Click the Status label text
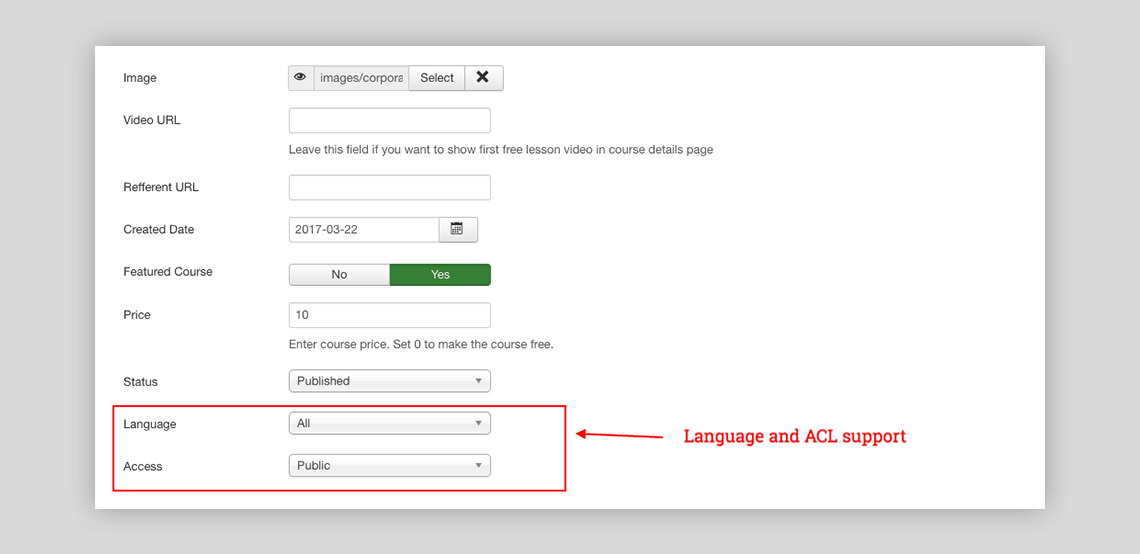1140x554 pixels. click(140, 382)
